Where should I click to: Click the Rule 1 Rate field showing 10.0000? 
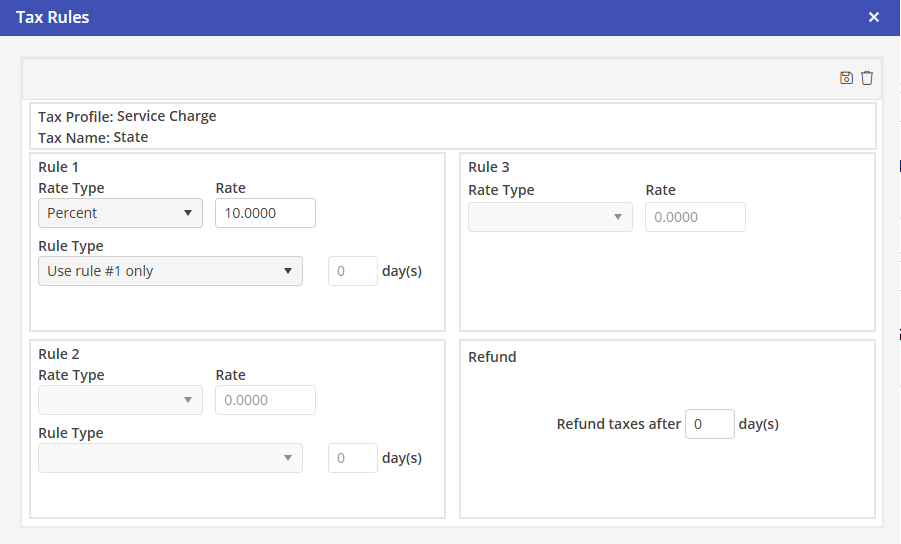[265, 213]
